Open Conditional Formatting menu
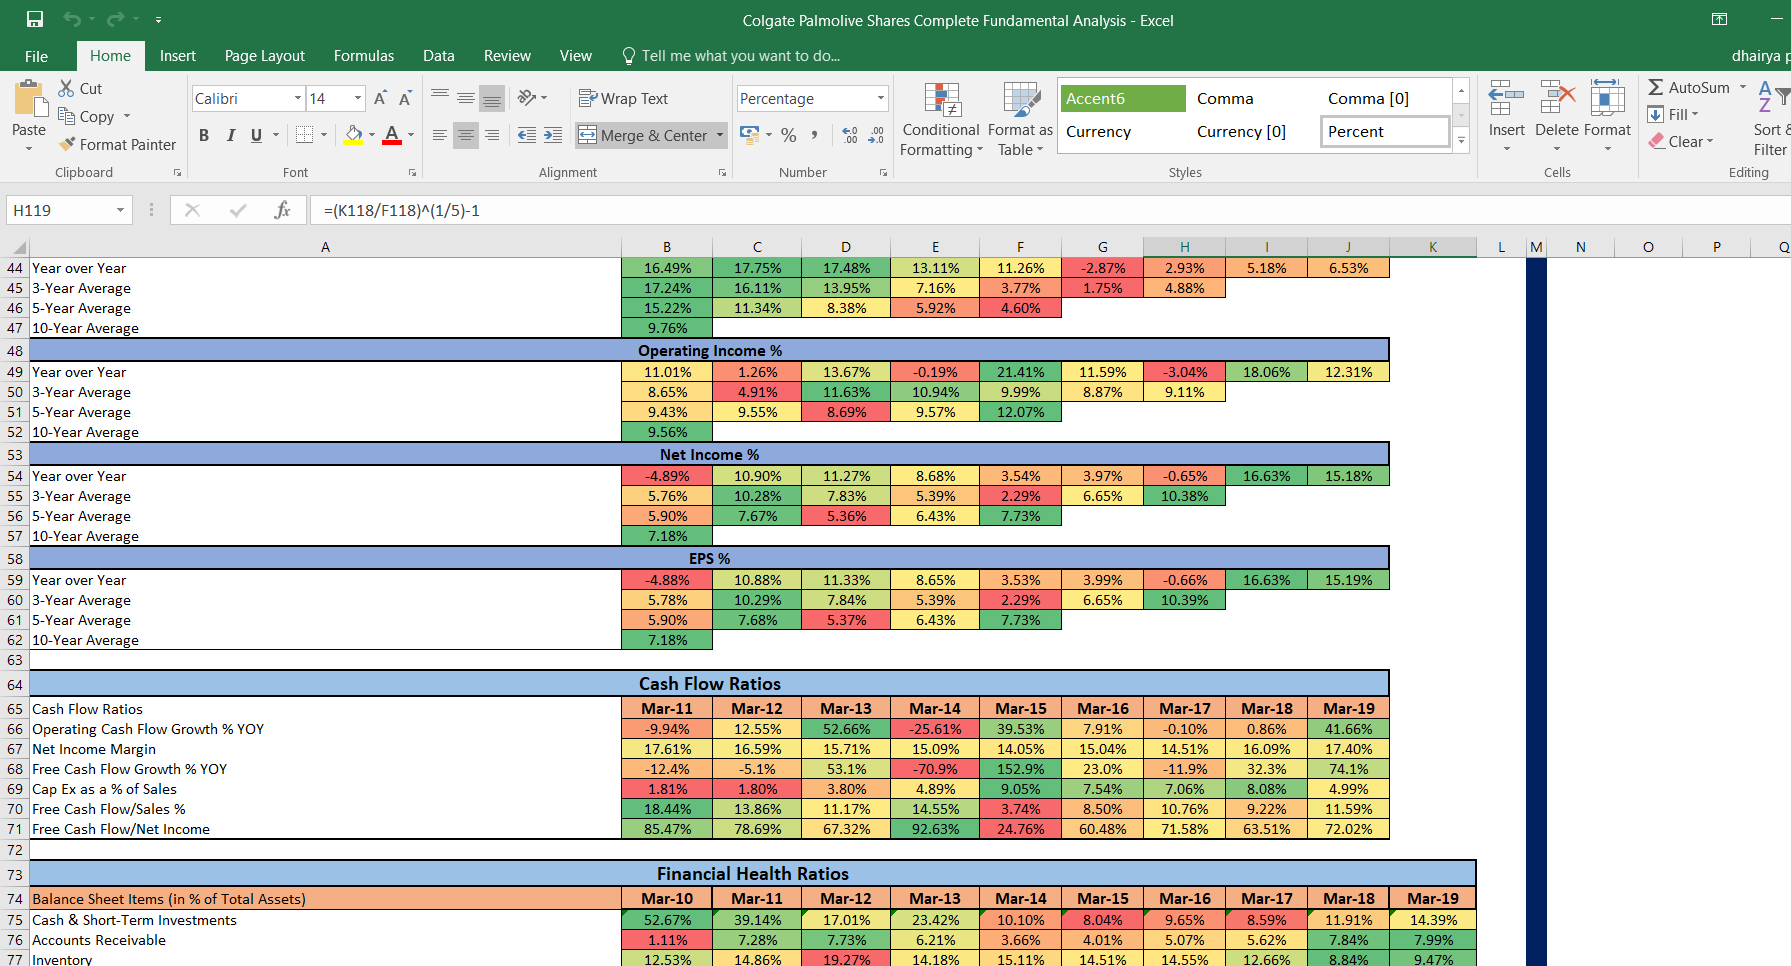Viewport: 1791px width, 966px height. (x=941, y=119)
